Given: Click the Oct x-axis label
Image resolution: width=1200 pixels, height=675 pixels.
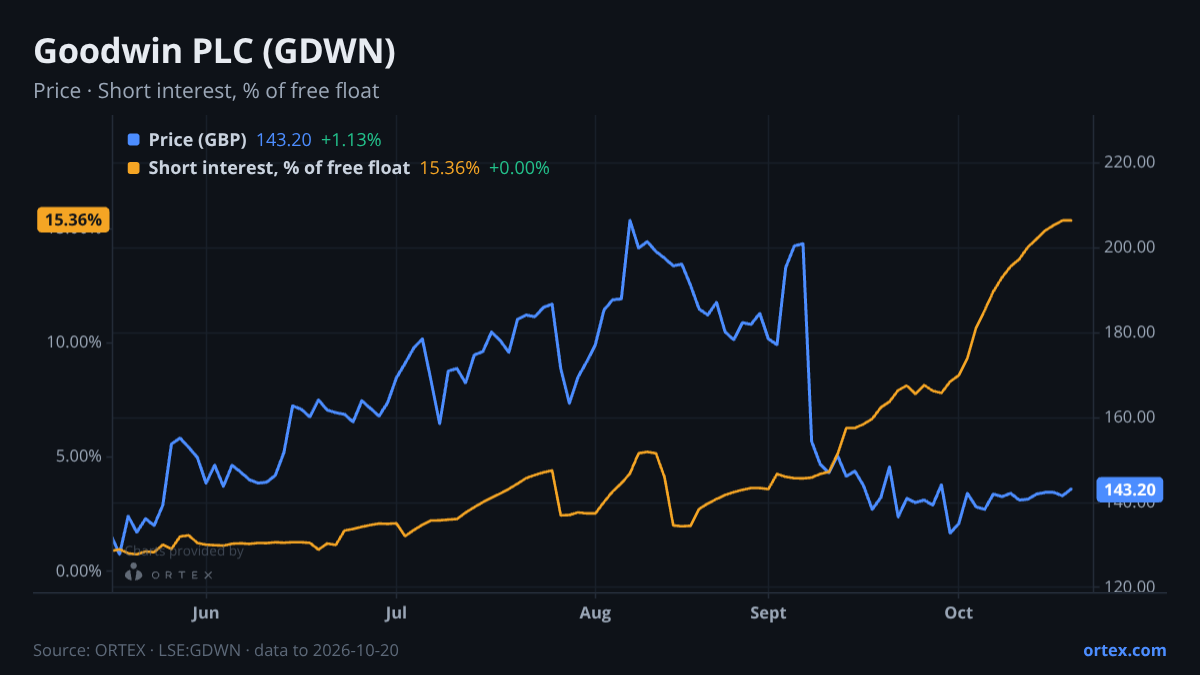Looking at the screenshot, I should pyautogui.click(x=959, y=612).
